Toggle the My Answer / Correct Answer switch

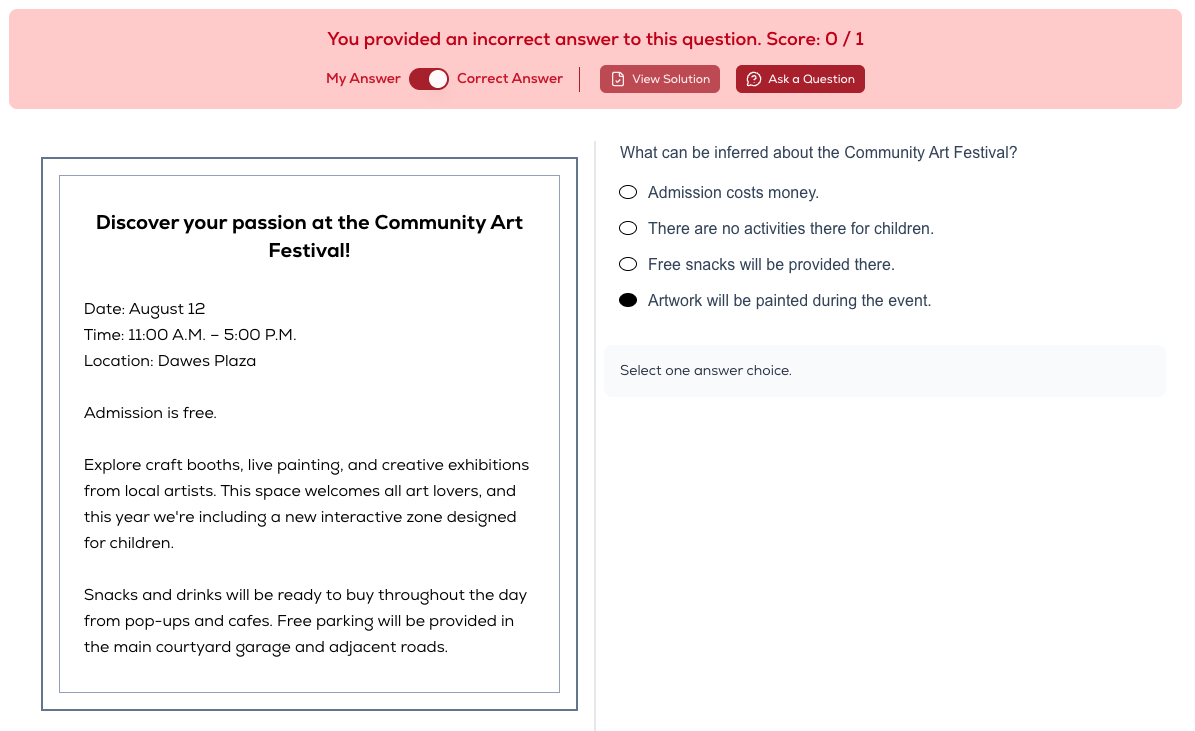429,79
